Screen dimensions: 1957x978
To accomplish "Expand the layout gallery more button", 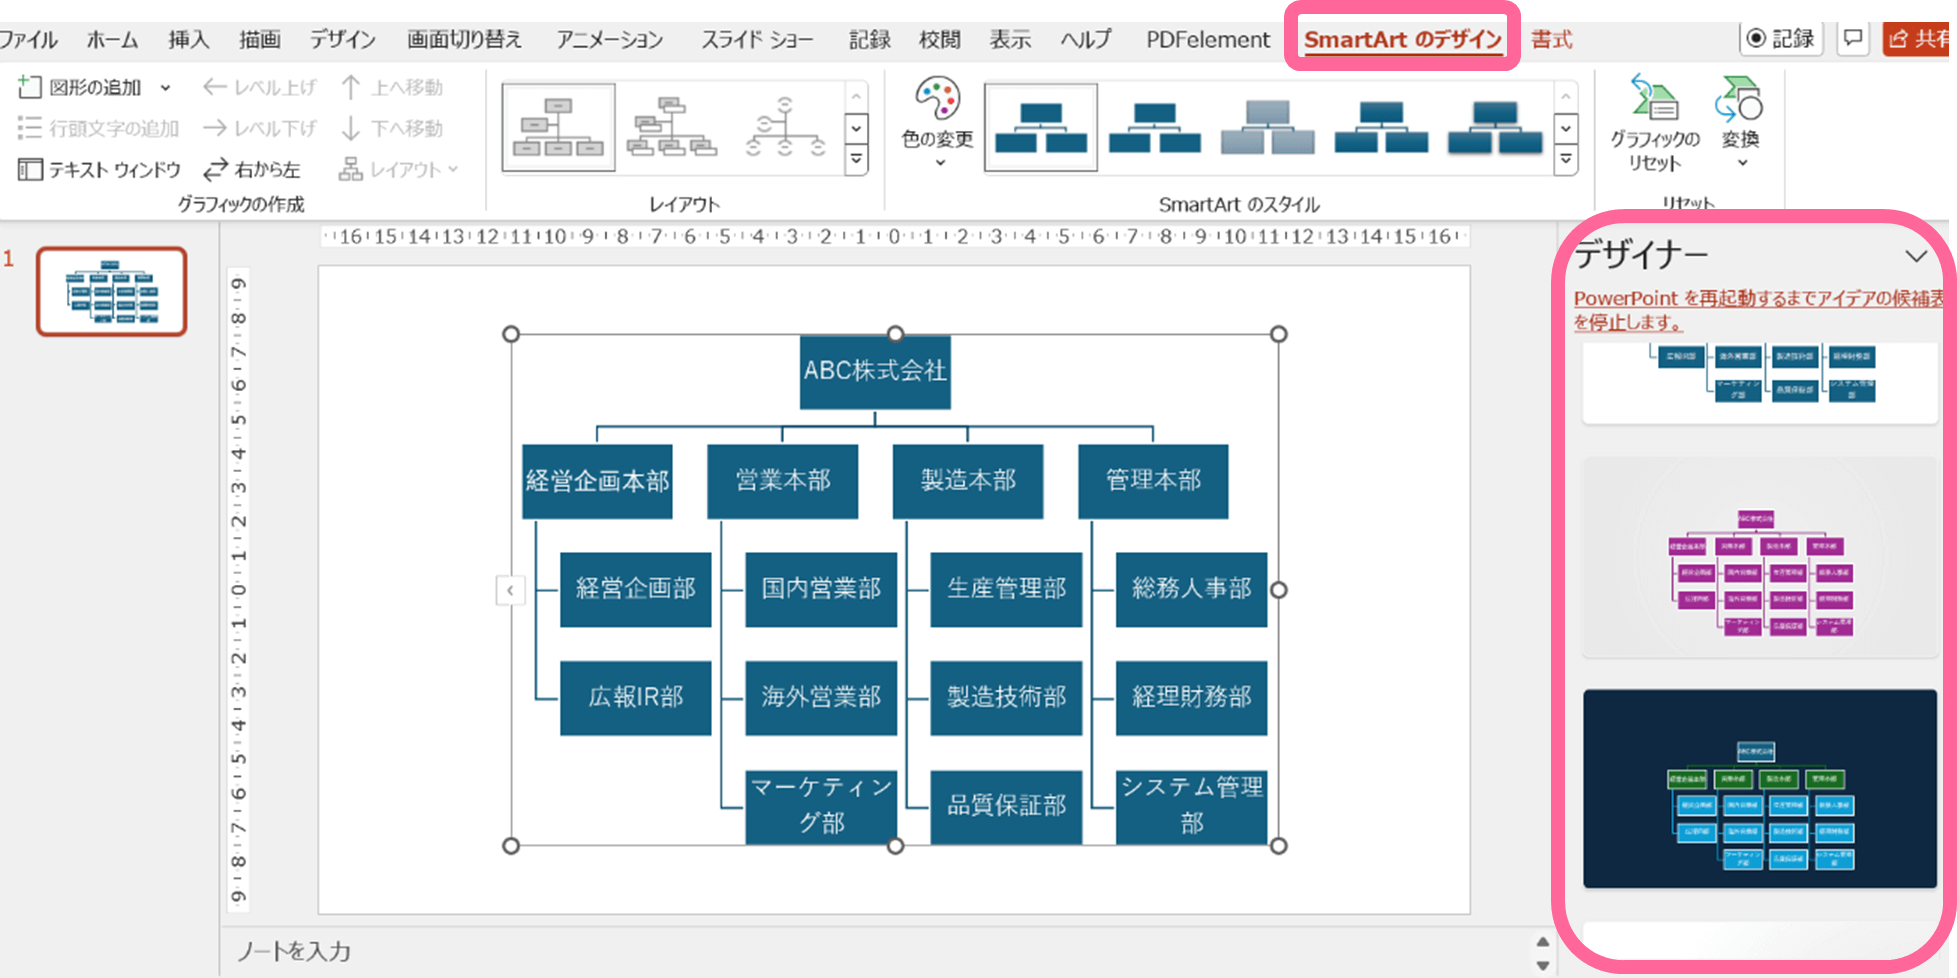I will pyautogui.click(x=856, y=160).
